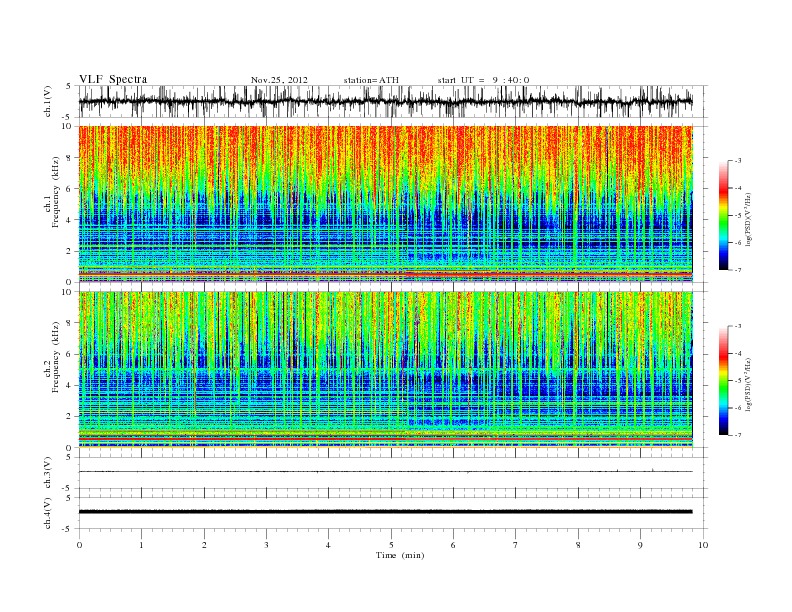Select the ch.1 "Frequency (kHz)" axis label

(x=55, y=192)
